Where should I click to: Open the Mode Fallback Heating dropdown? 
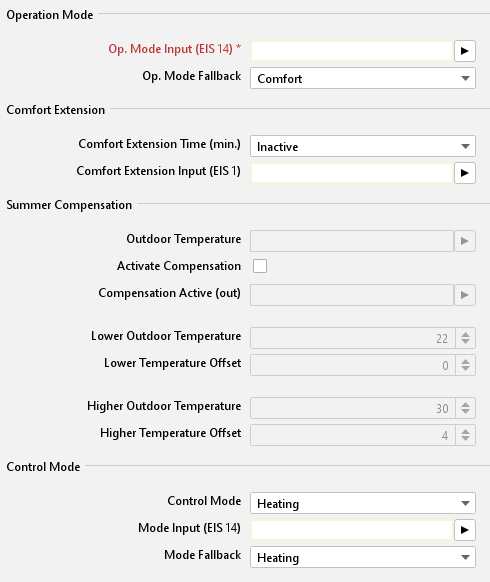[x=363, y=557]
